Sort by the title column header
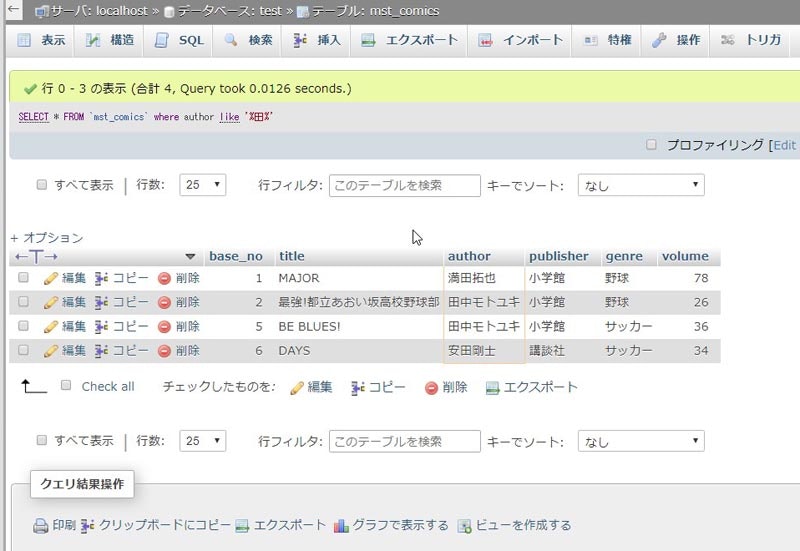The width and height of the screenshot is (800, 551). 292,256
